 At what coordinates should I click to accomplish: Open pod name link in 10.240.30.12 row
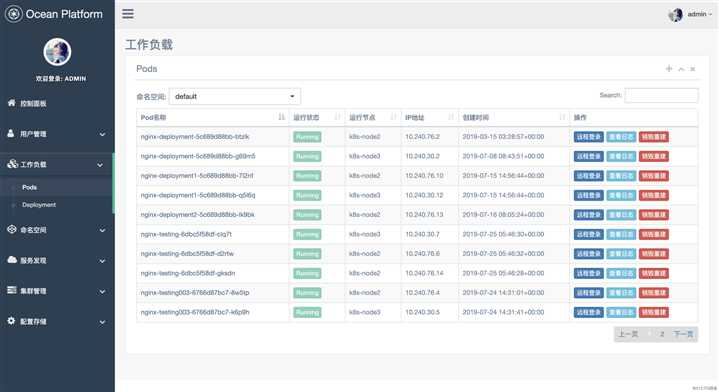(198, 195)
